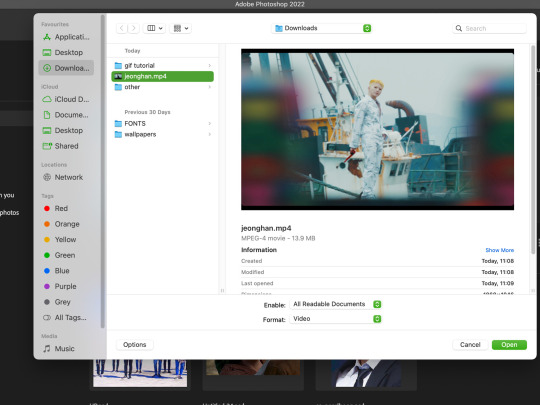Open the grouping options dropdown
Viewport: 540px width, 405px height.
click(181, 28)
